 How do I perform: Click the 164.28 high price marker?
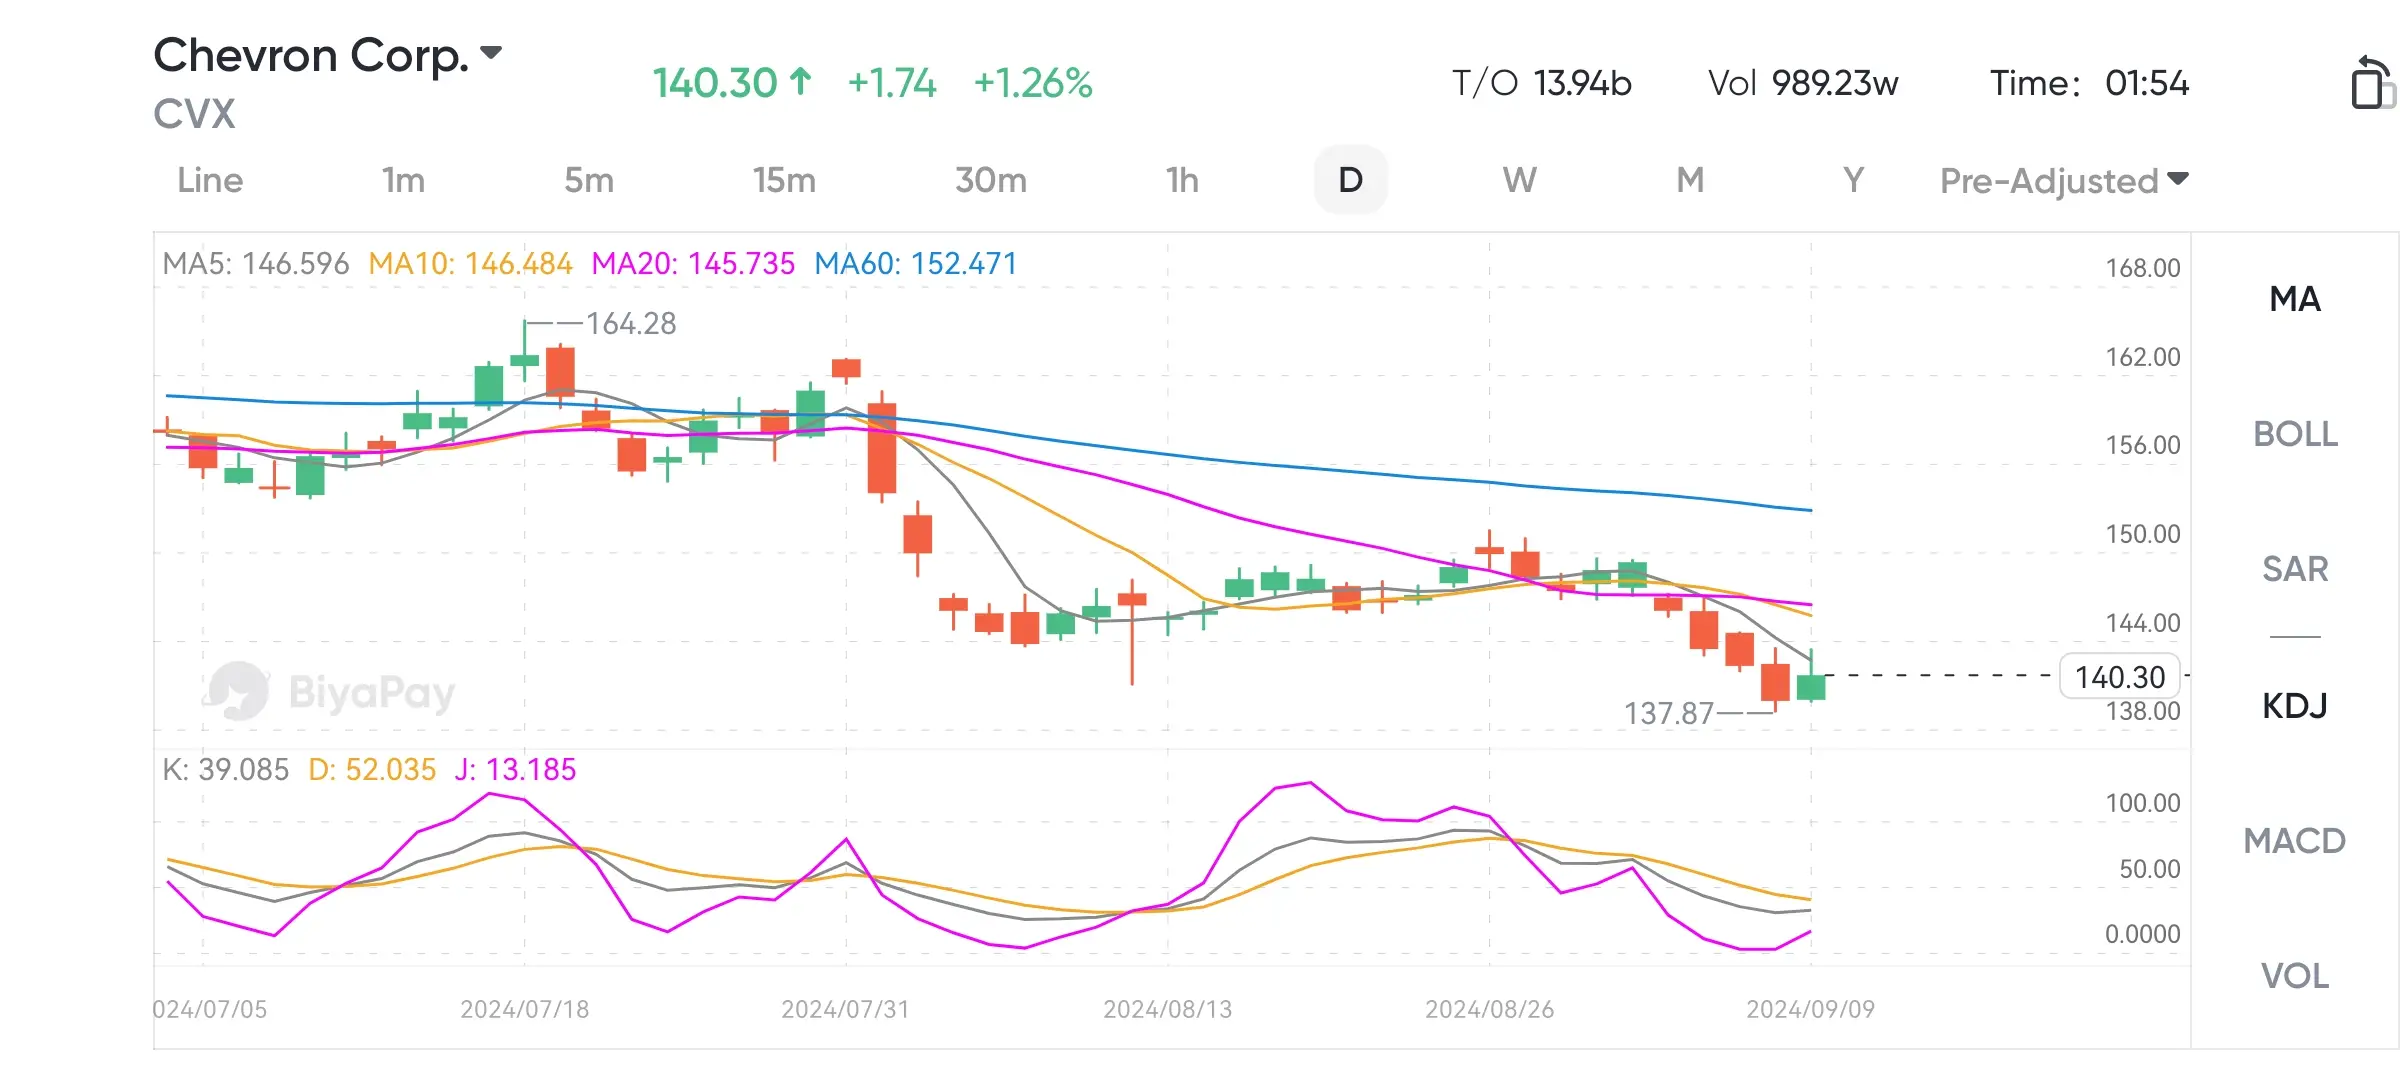pos(631,324)
